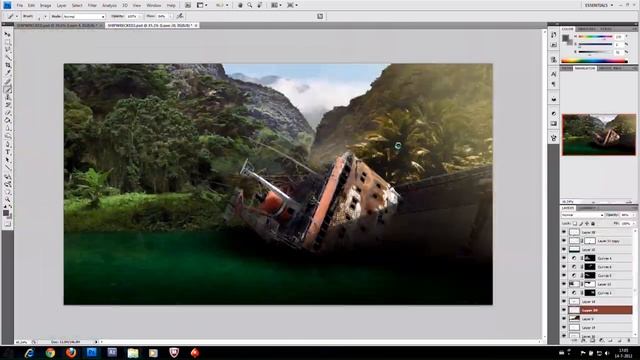Viewport: 640px width, 360px height.
Task: Hide the Curves 5 adjustment layer
Action: (564, 275)
